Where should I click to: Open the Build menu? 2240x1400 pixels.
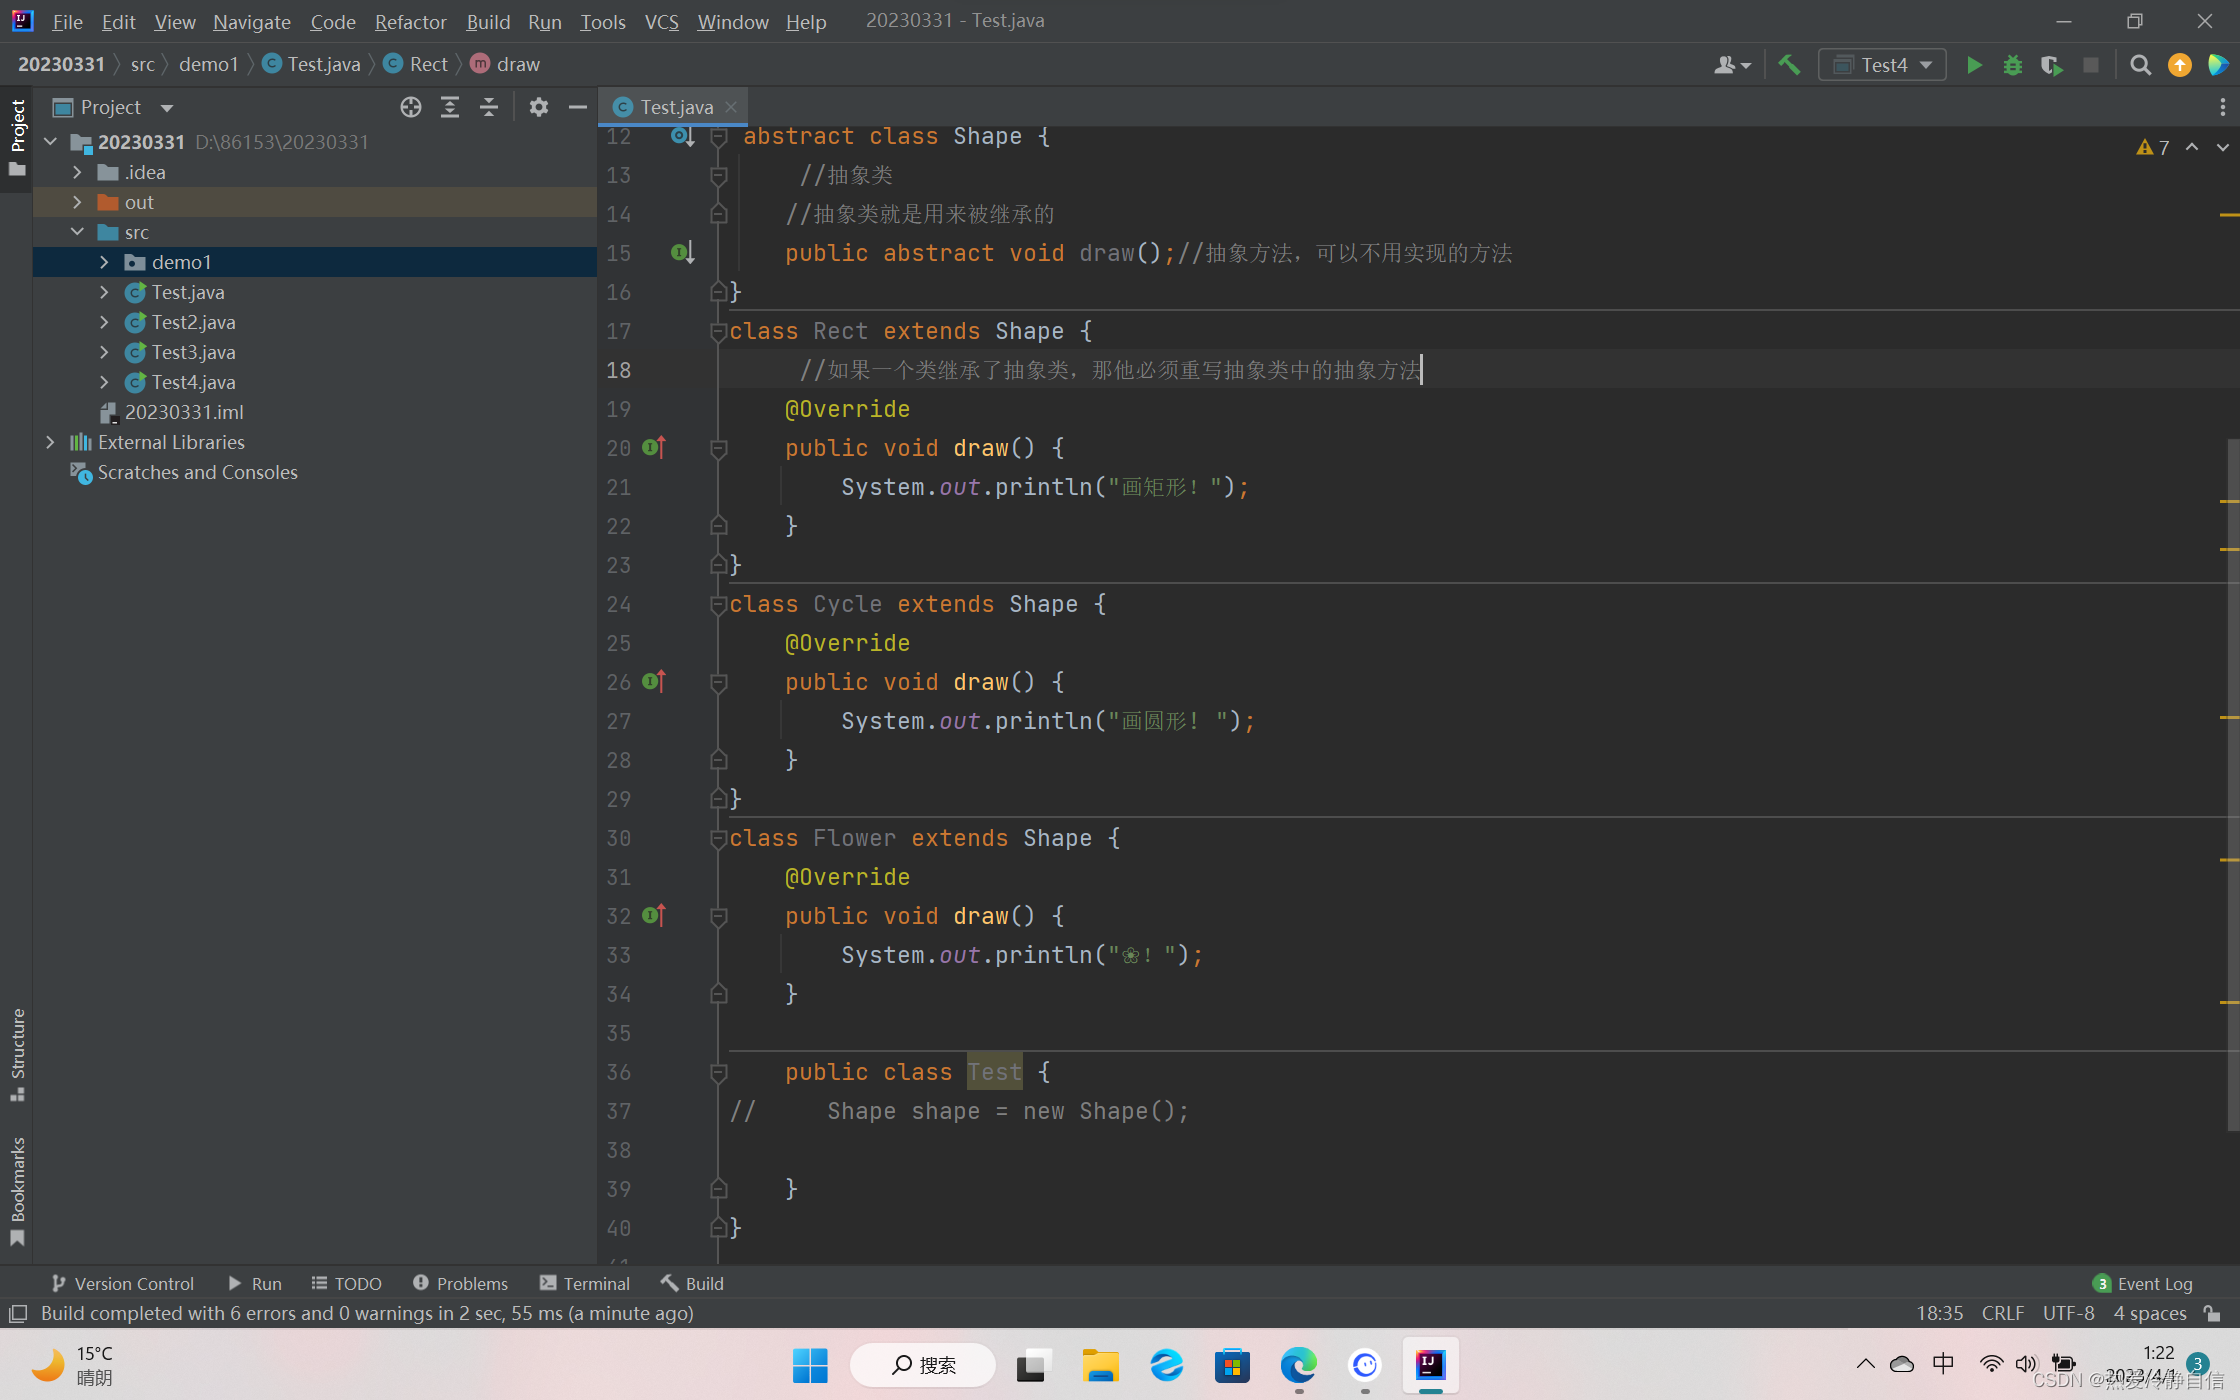[x=488, y=21]
